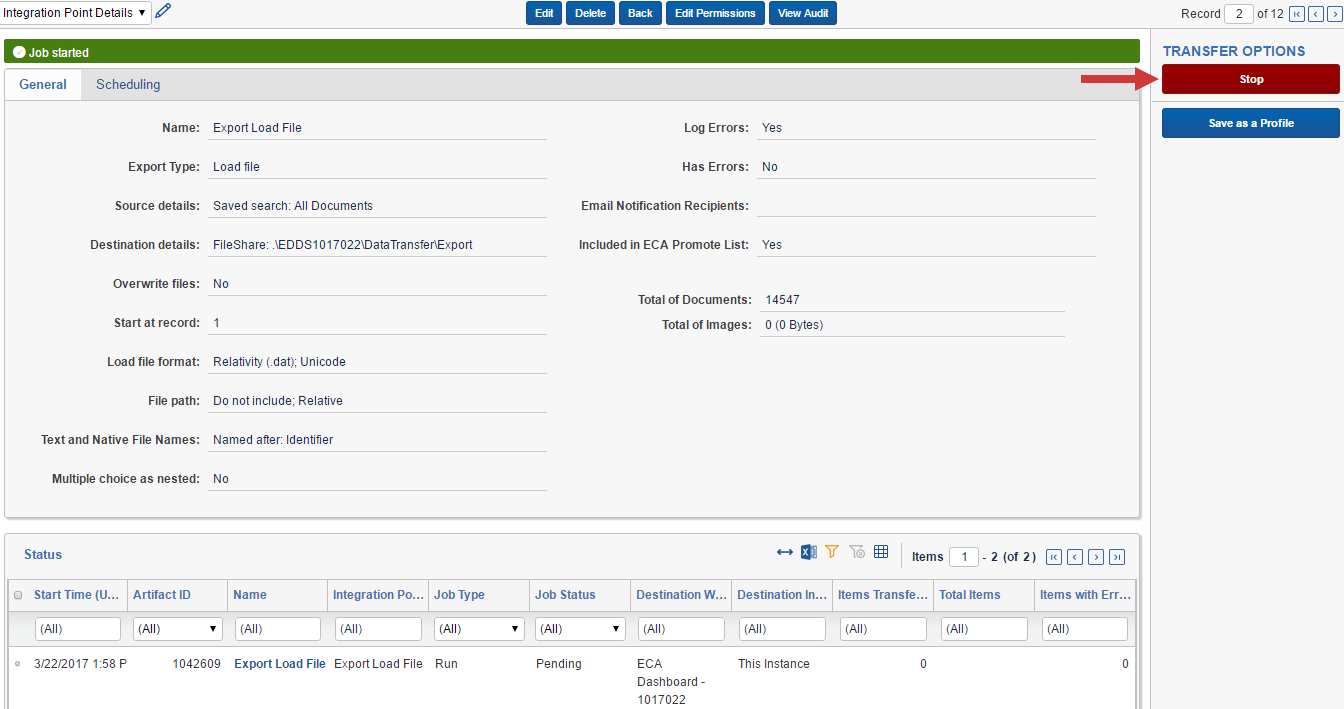Click the Pending job status cell
The height and width of the screenshot is (709, 1344).
coord(558,664)
